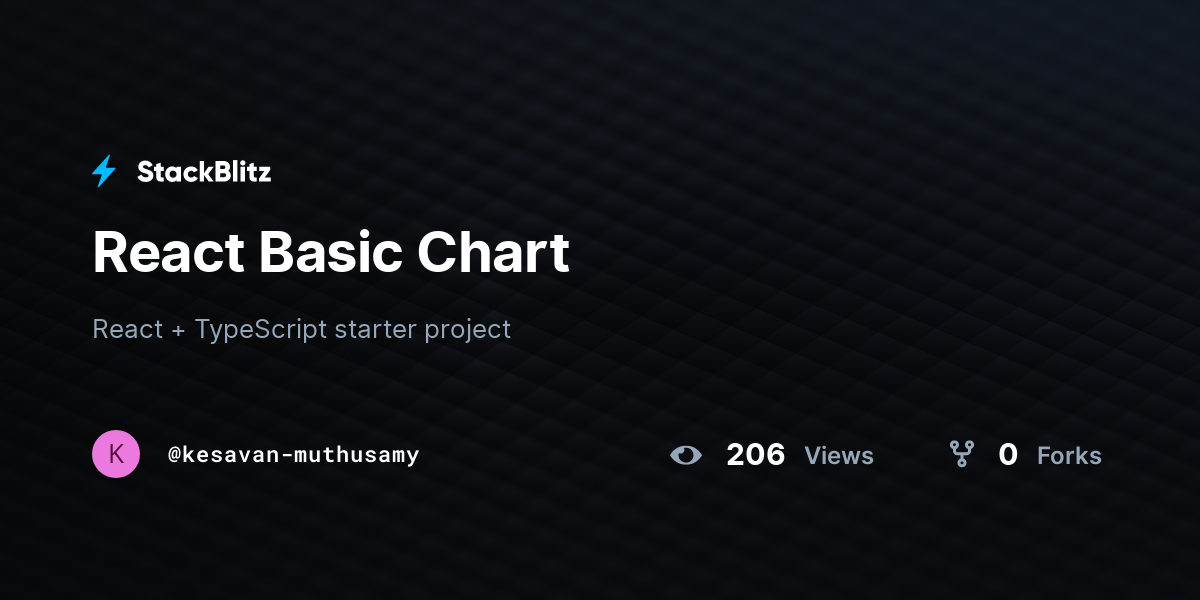
Task: Select the 0 fork count number
Action: point(1008,455)
